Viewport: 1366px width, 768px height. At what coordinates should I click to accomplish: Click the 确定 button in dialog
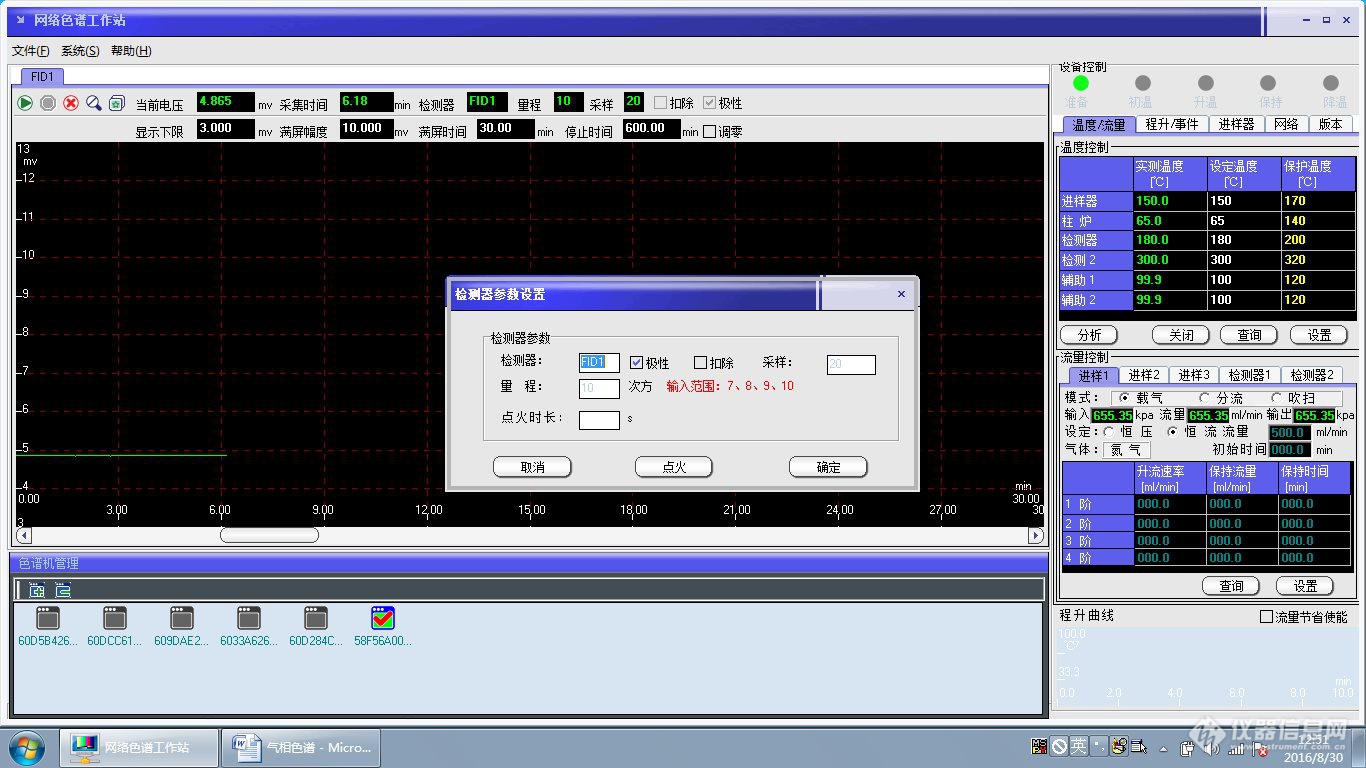pyautogui.click(x=828, y=467)
